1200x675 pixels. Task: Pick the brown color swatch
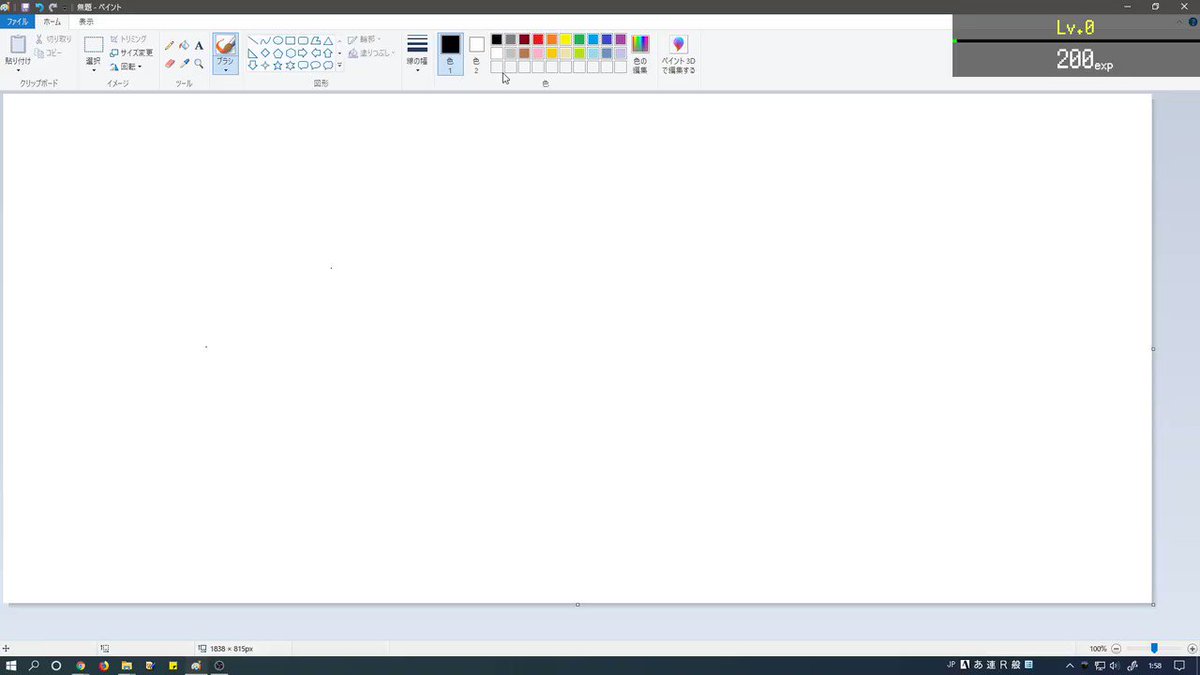524,53
